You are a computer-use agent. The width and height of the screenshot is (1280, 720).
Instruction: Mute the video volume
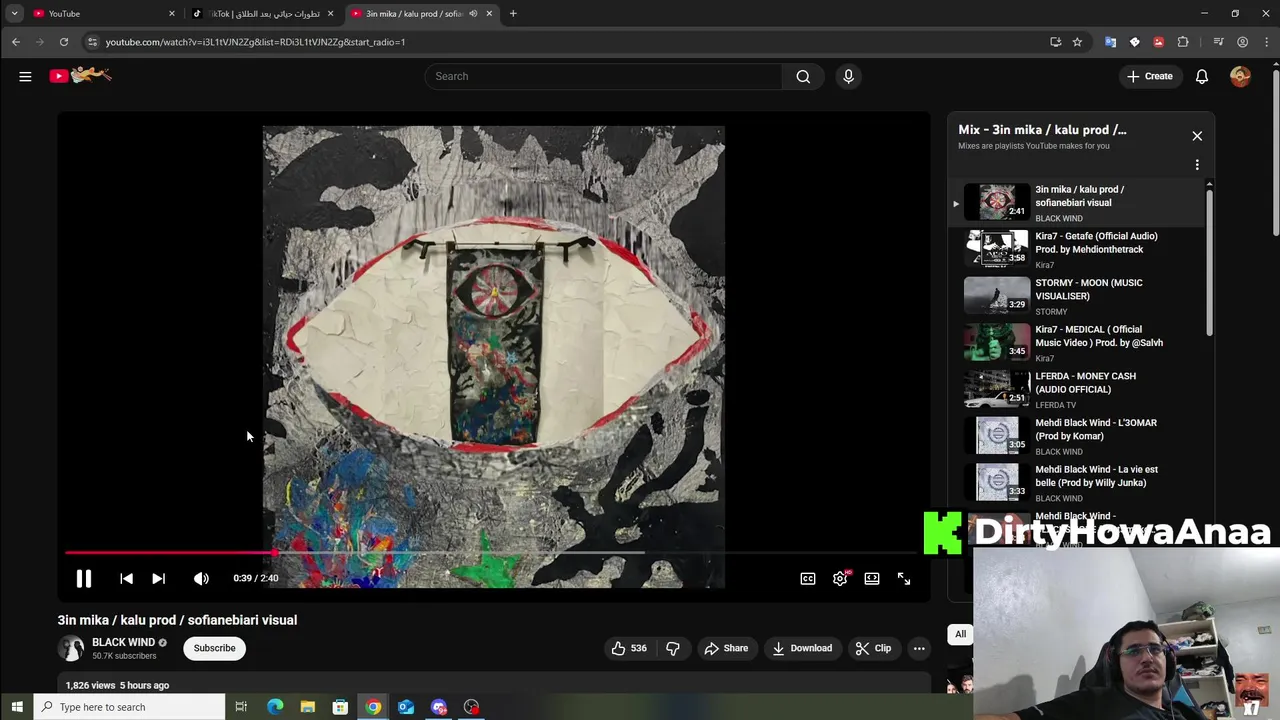click(201, 578)
